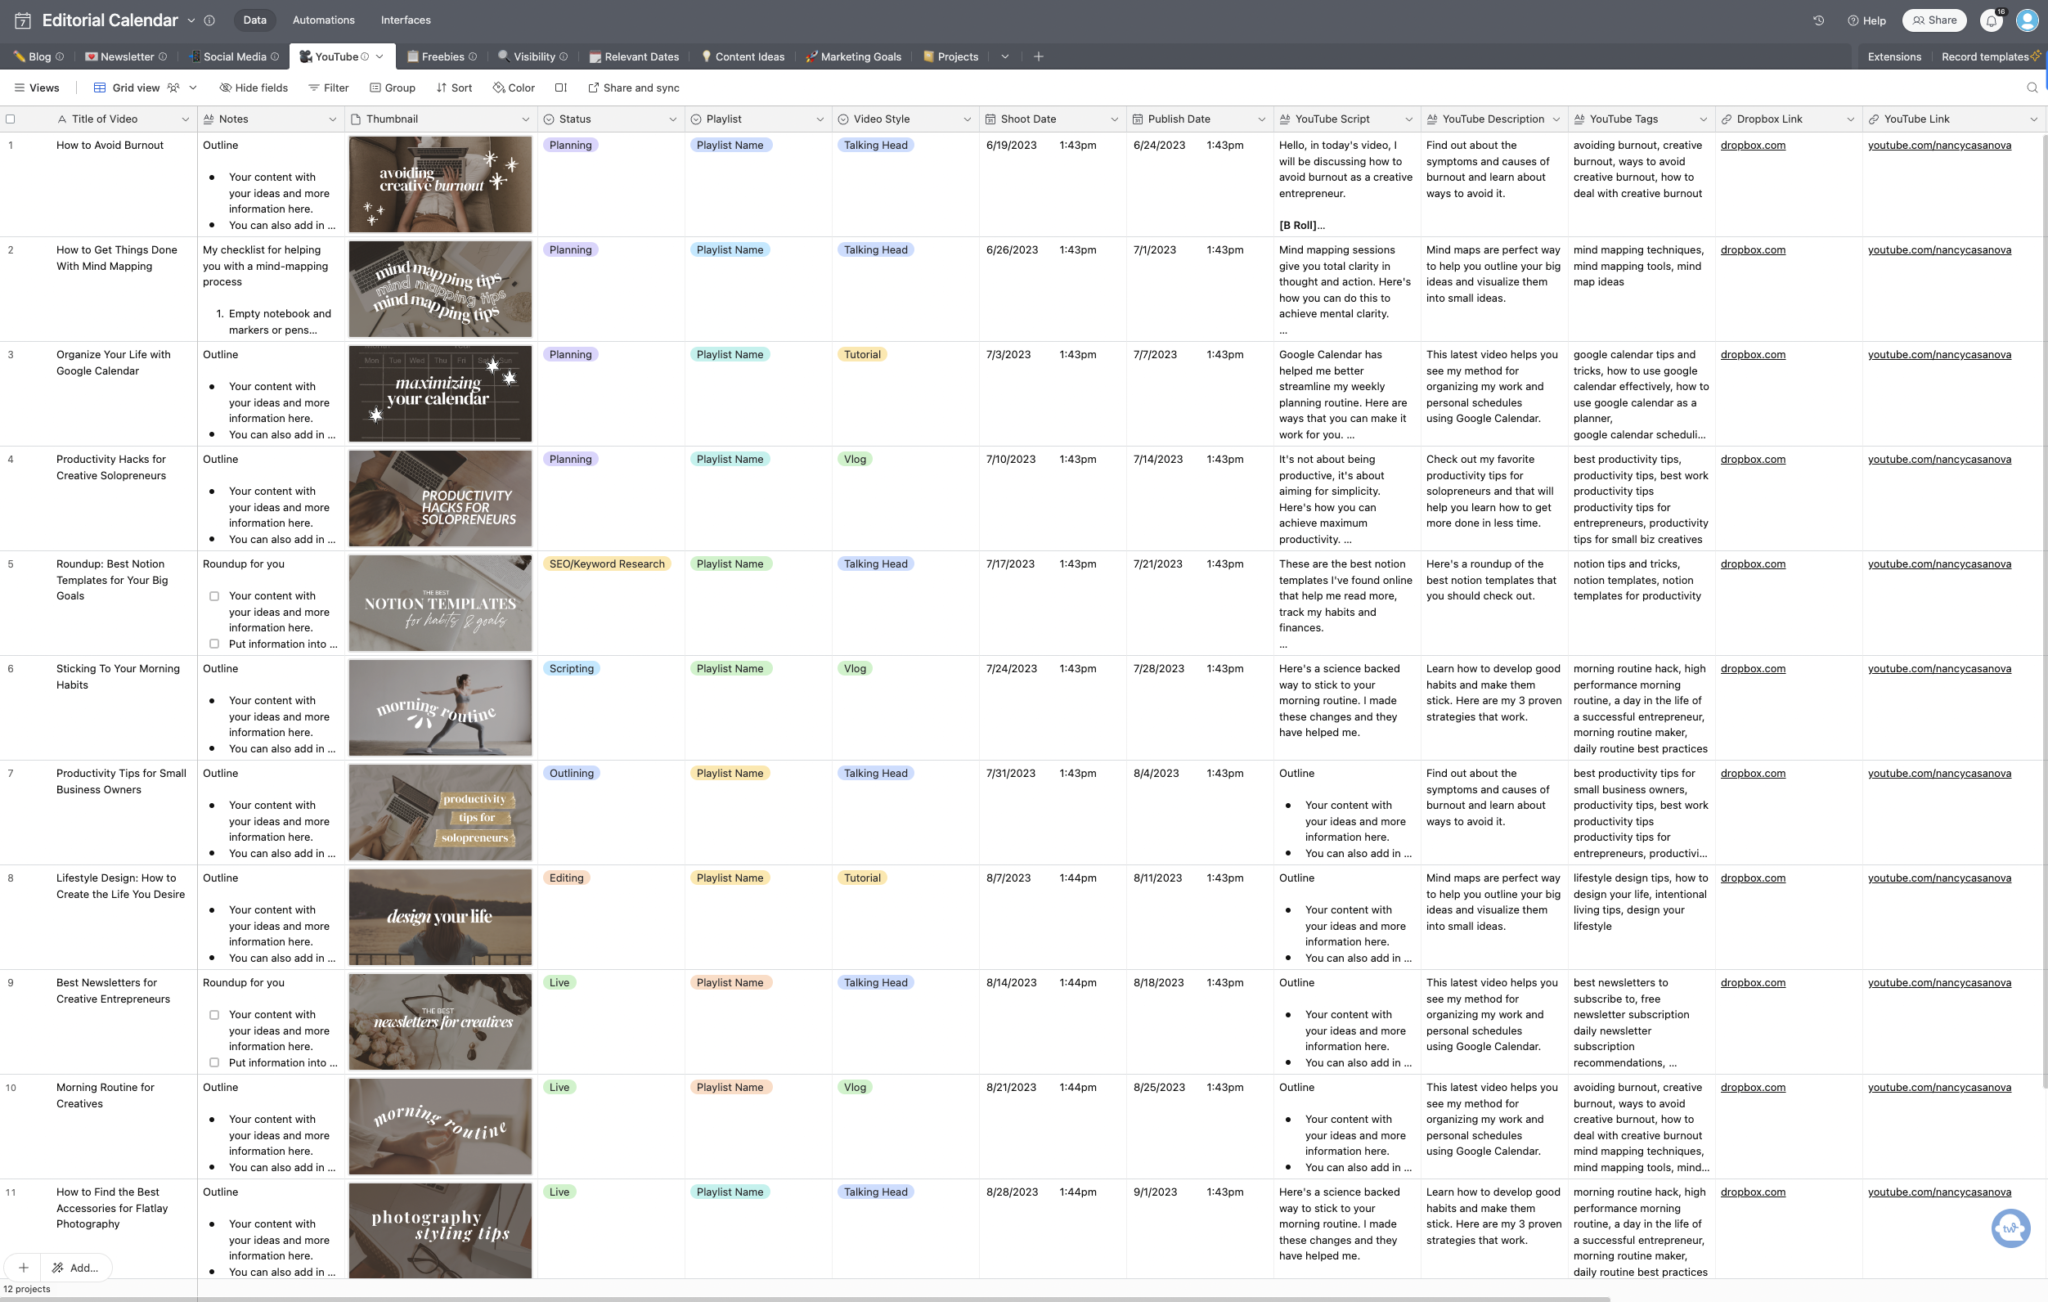Click the Help button

(1866, 20)
